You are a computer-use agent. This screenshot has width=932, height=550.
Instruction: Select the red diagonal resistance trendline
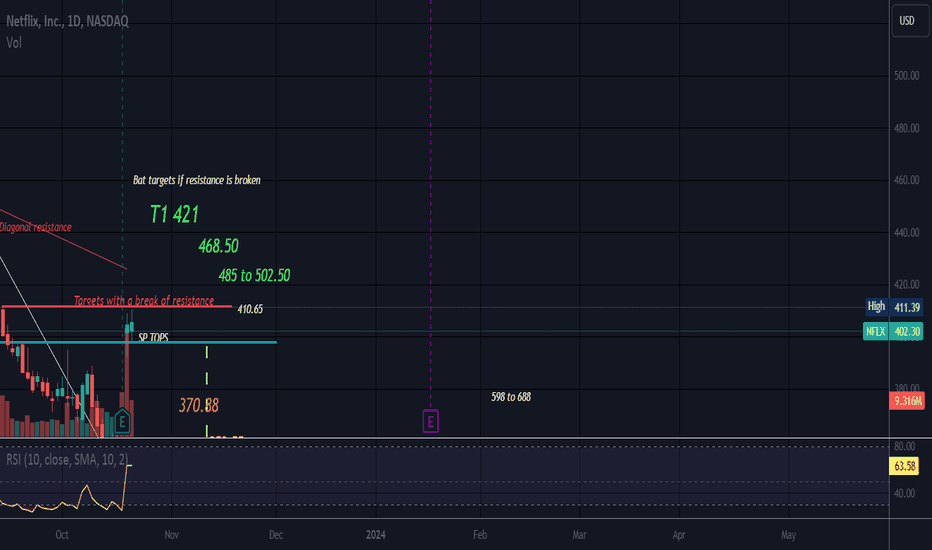point(63,239)
